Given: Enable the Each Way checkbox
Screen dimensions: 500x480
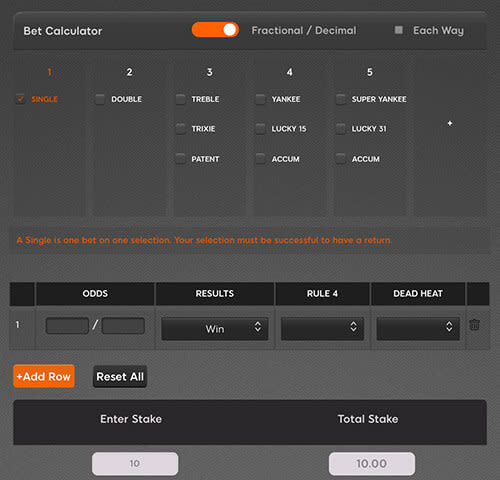Looking at the screenshot, I should coord(398,30).
